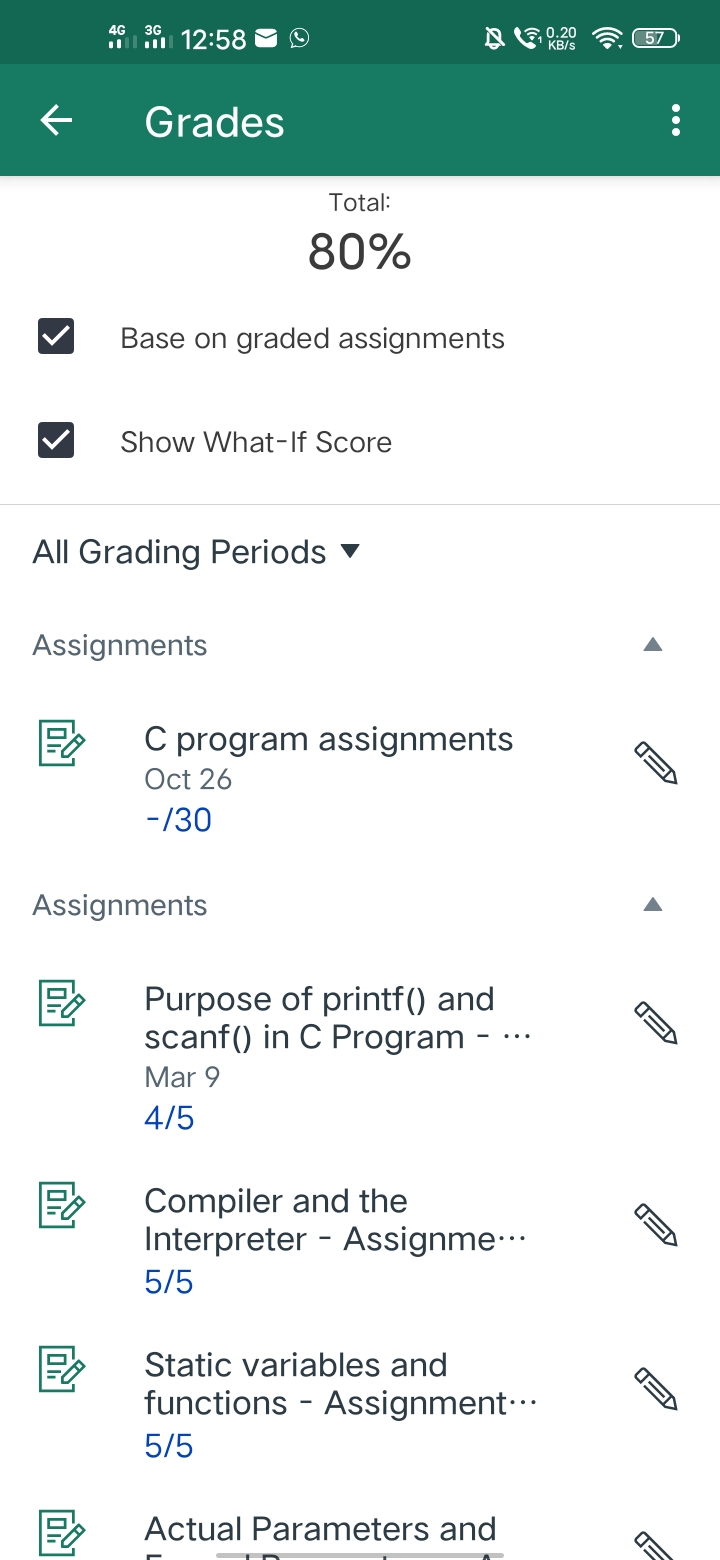Tap the 4/5 score of the printf() assignment
720x1560 pixels.
point(169,1118)
